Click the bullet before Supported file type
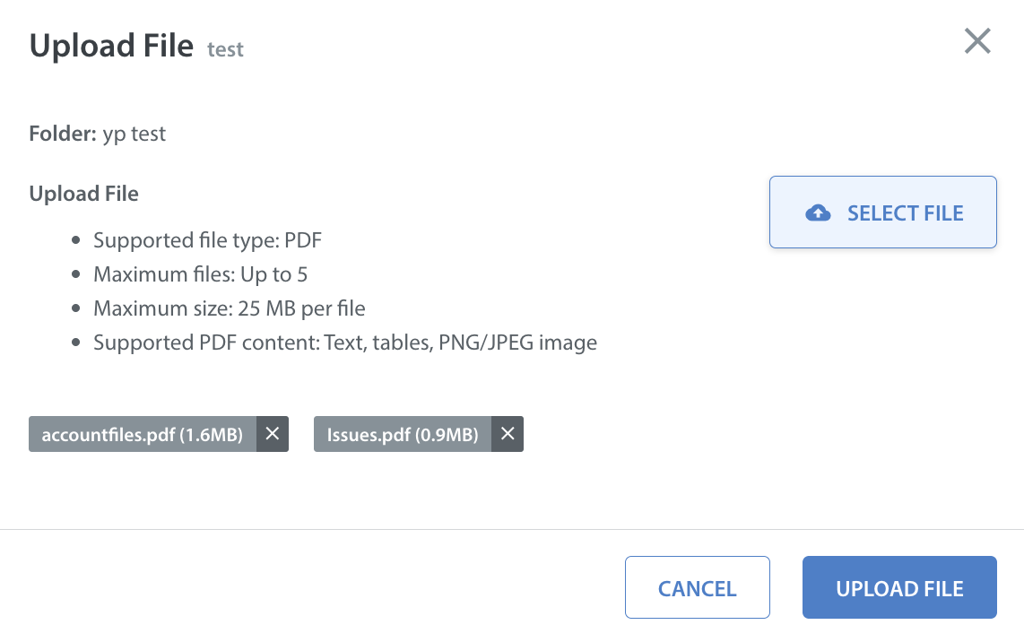This screenshot has height=642, width=1024. pyautogui.click(x=76, y=241)
